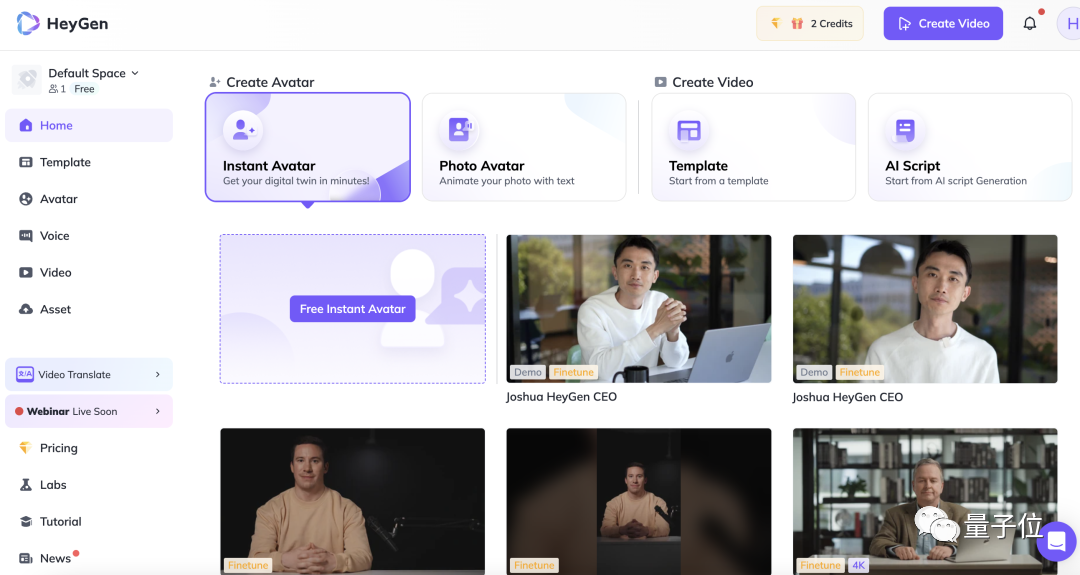Click the Labs flask icon
The image size is (1080, 575).
[26, 485]
